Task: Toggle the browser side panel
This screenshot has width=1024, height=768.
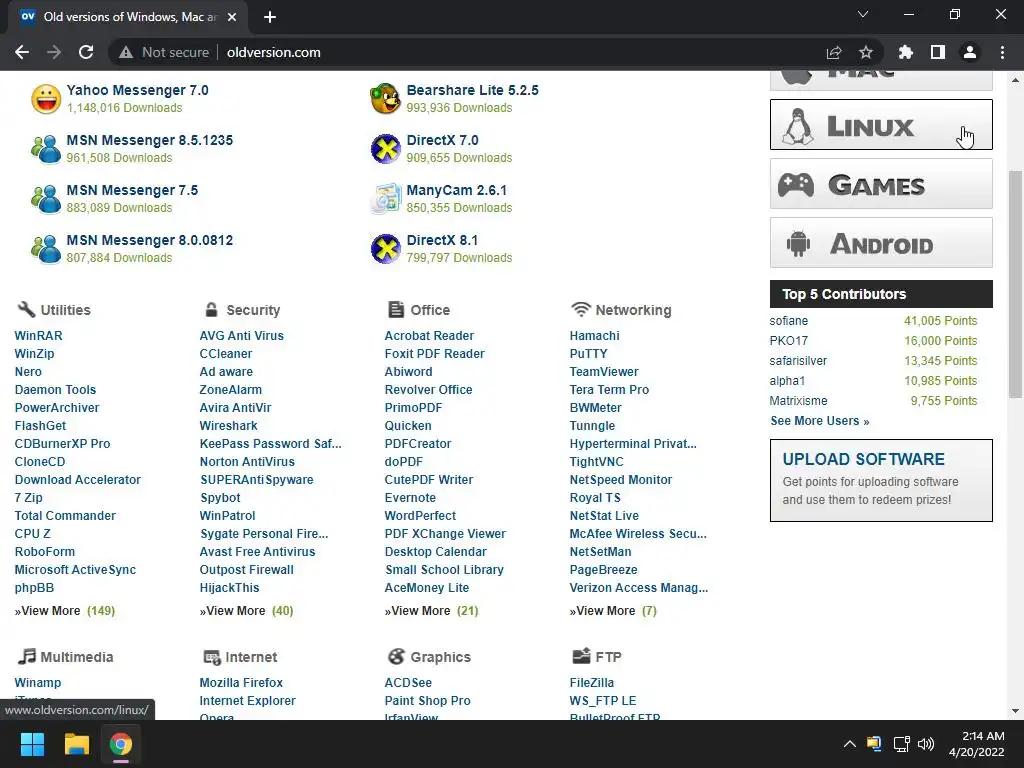Action: (x=938, y=52)
